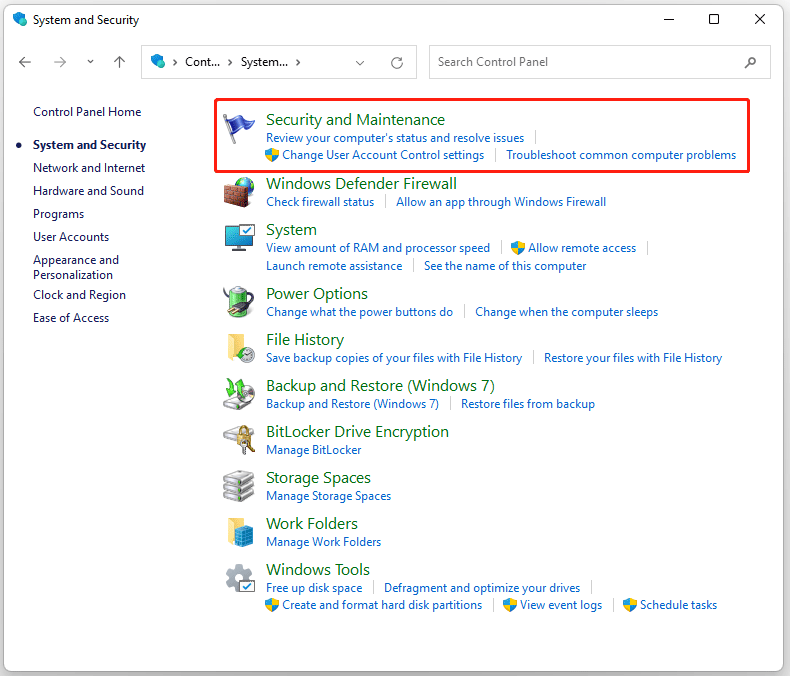Click the Backup and Restore drive icon
Image resolution: width=790 pixels, height=676 pixels.
pos(239,393)
